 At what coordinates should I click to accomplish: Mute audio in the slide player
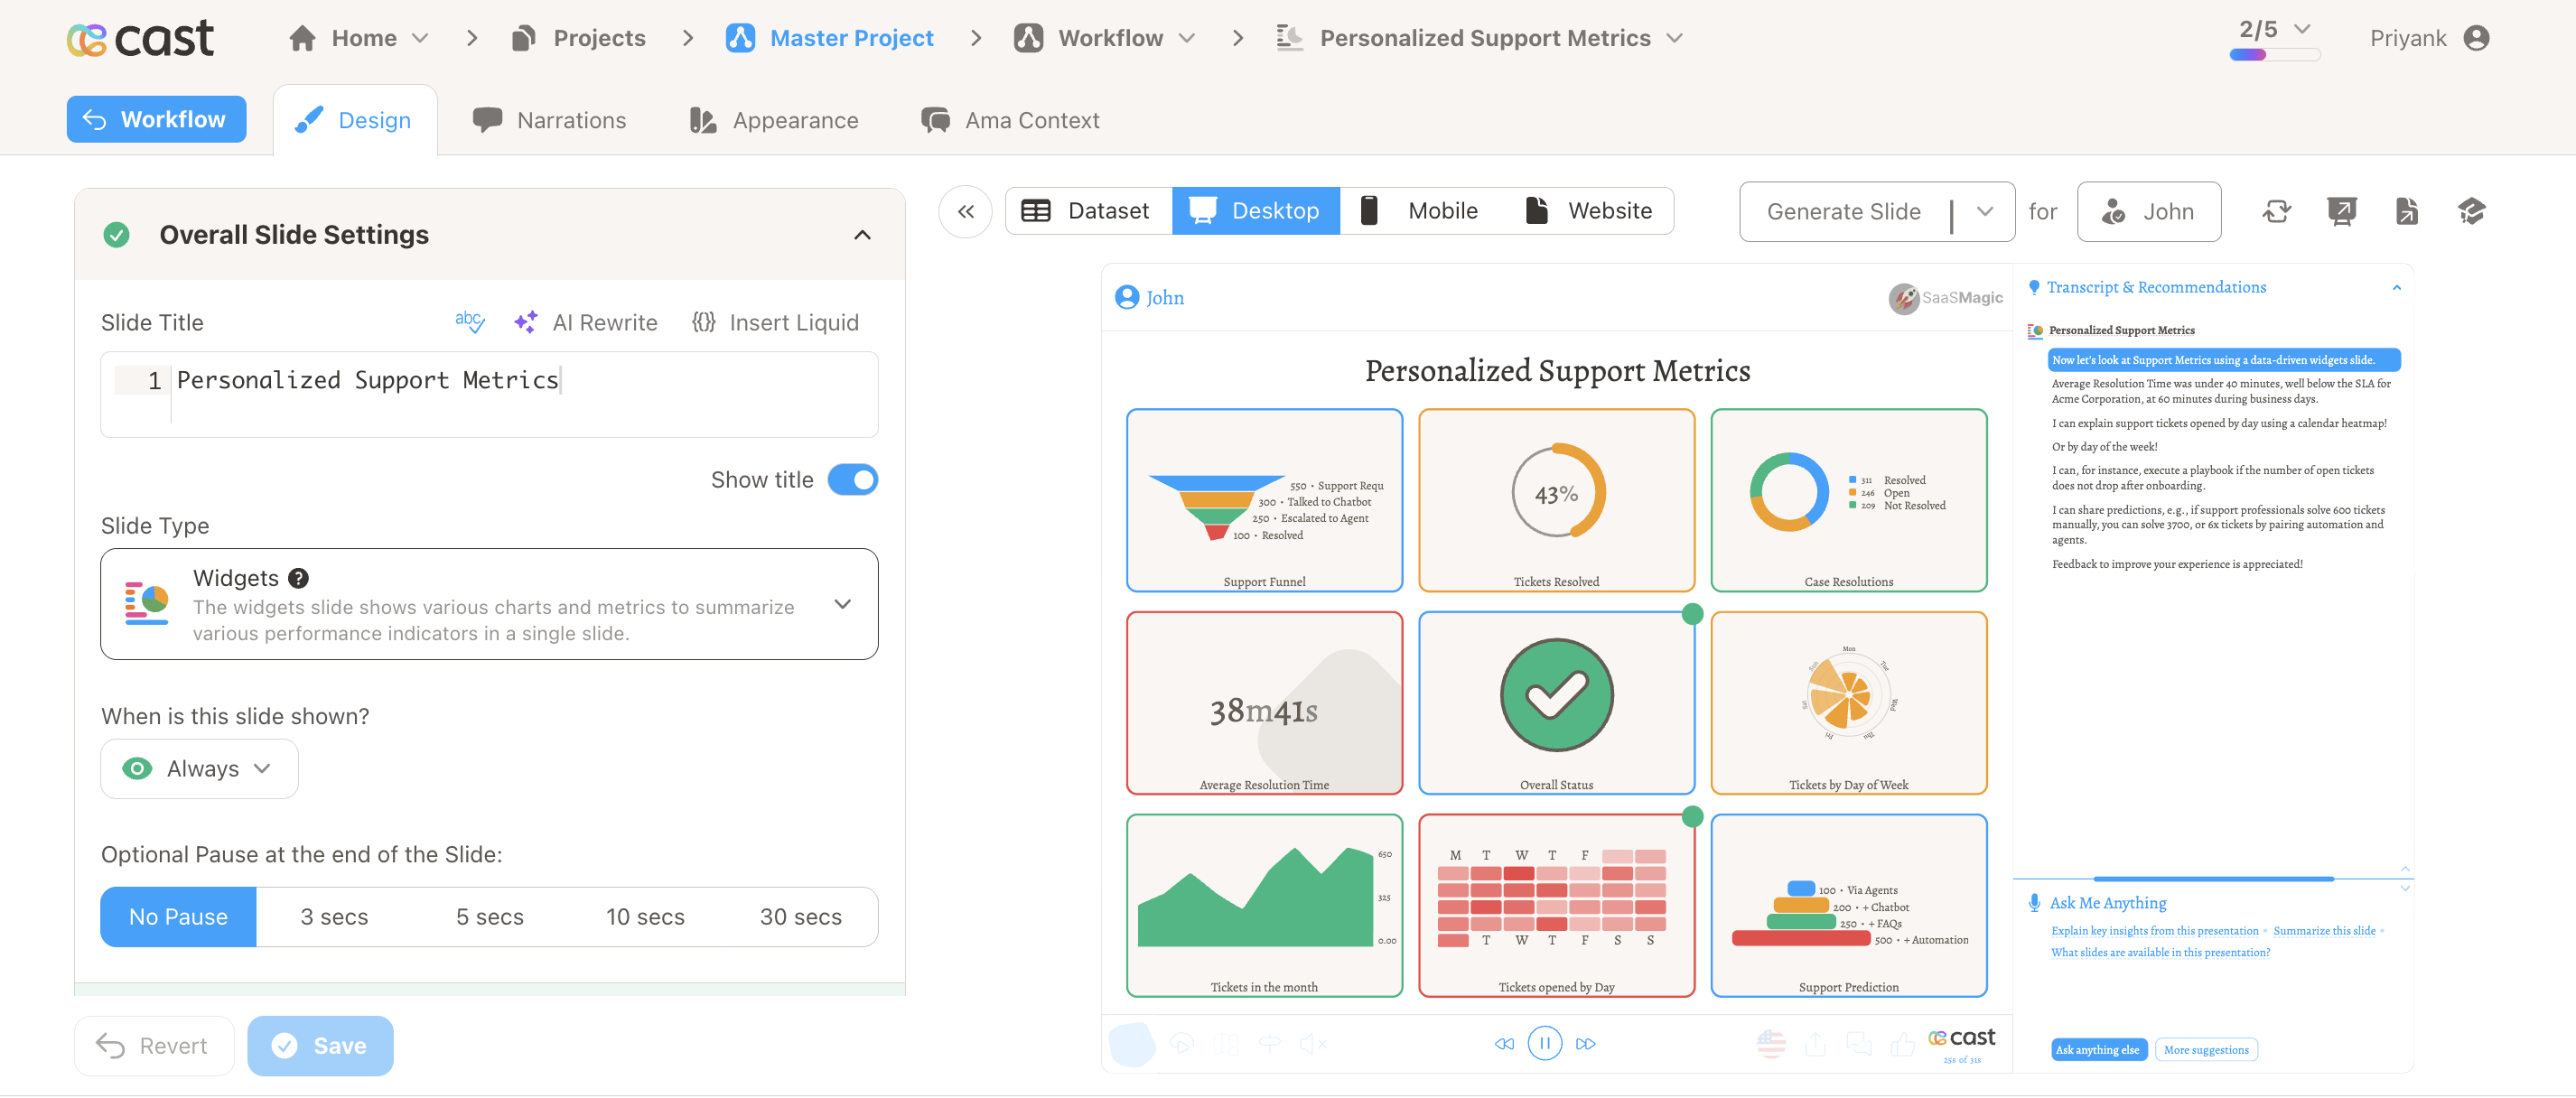pyautogui.click(x=1311, y=1043)
